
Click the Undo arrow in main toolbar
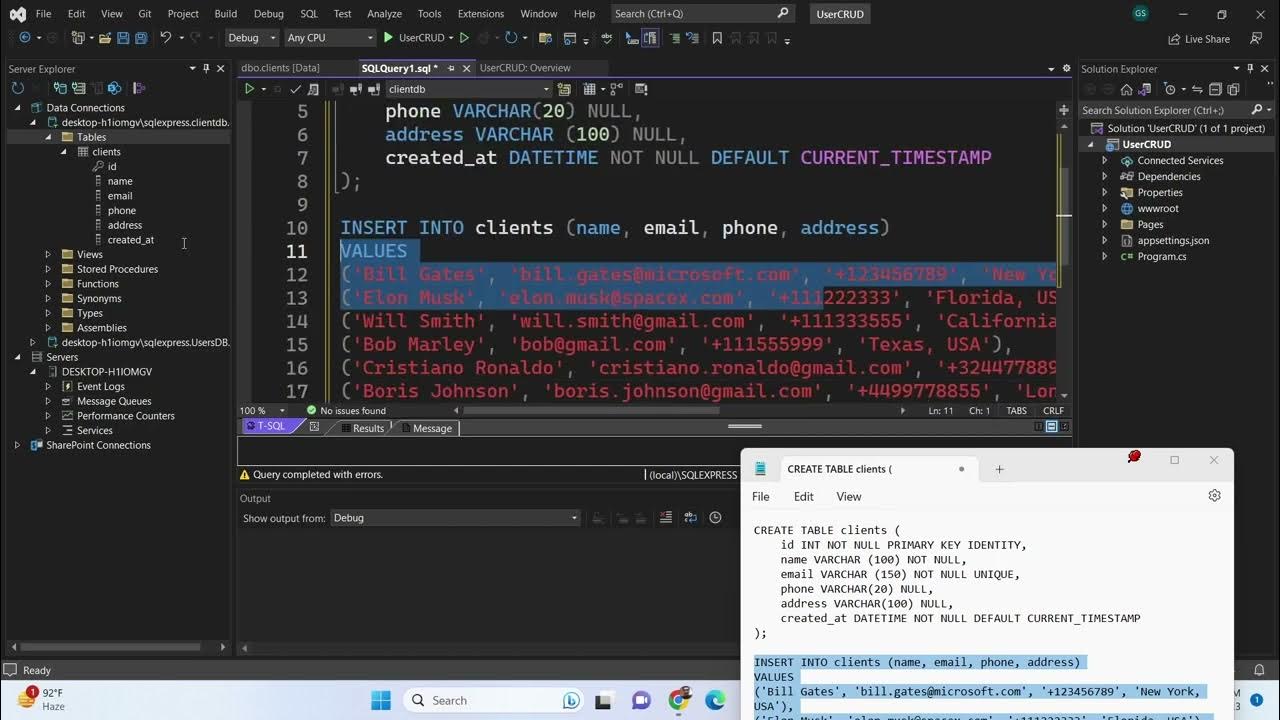point(165,38)
